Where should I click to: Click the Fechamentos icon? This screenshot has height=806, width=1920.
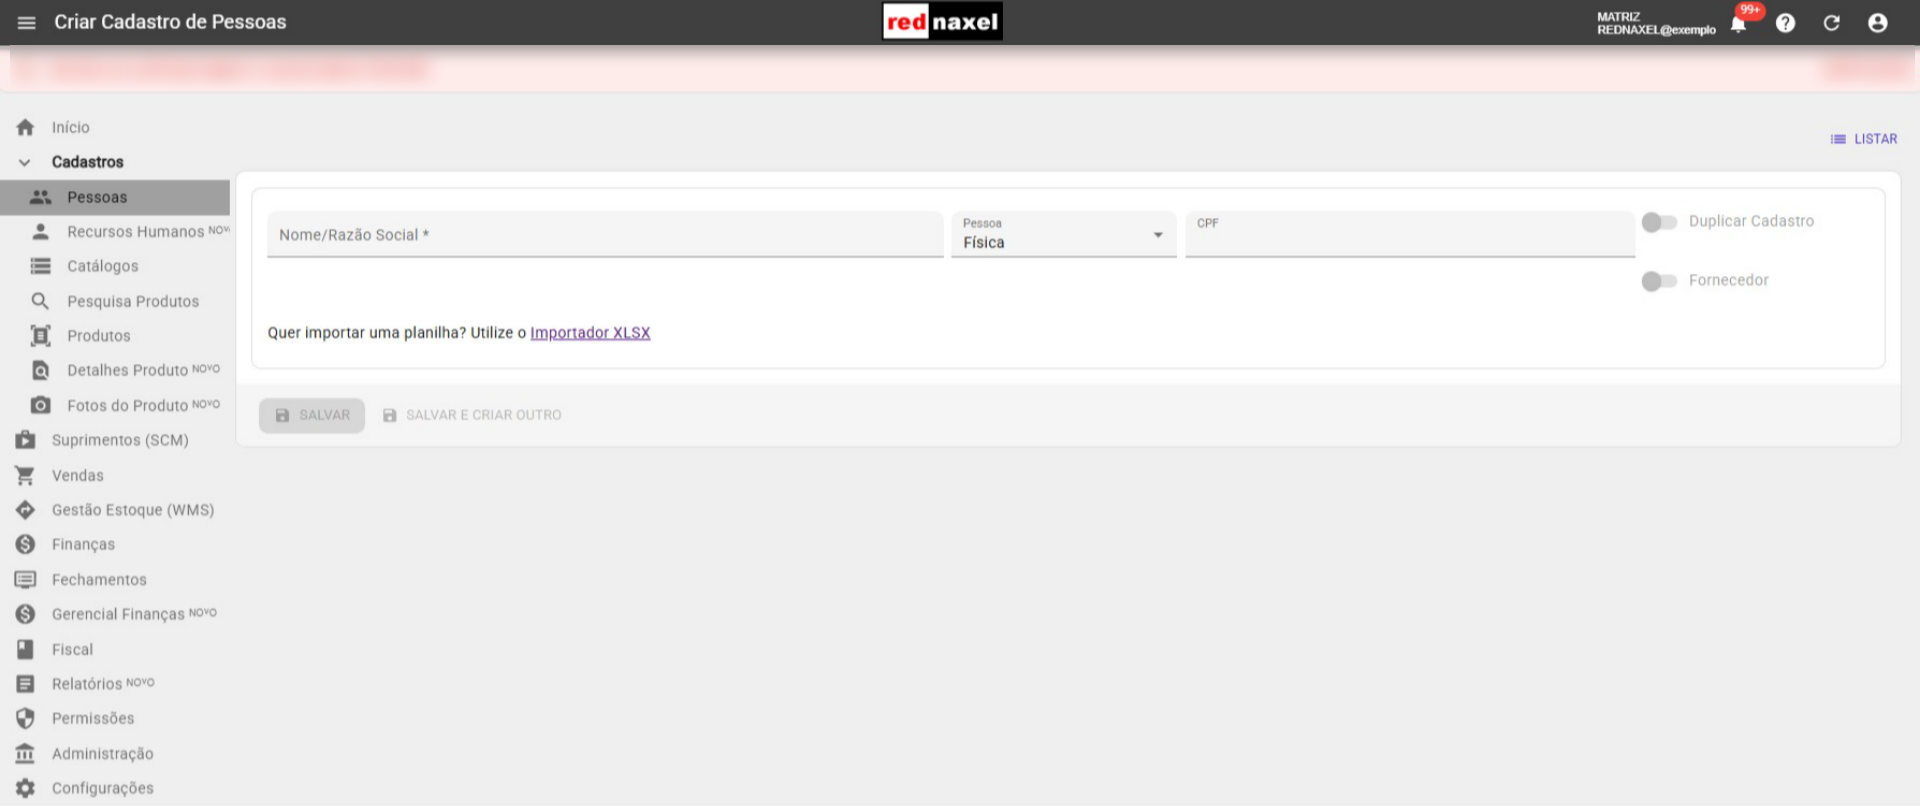coord(25,579)
